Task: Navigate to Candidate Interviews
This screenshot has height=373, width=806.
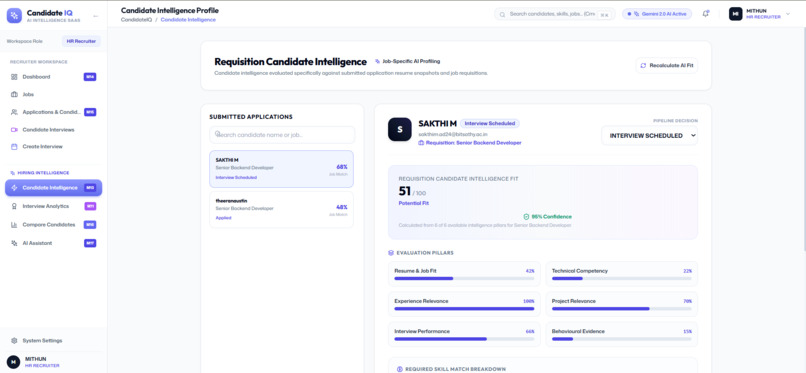Action: (x=53, y=130)
